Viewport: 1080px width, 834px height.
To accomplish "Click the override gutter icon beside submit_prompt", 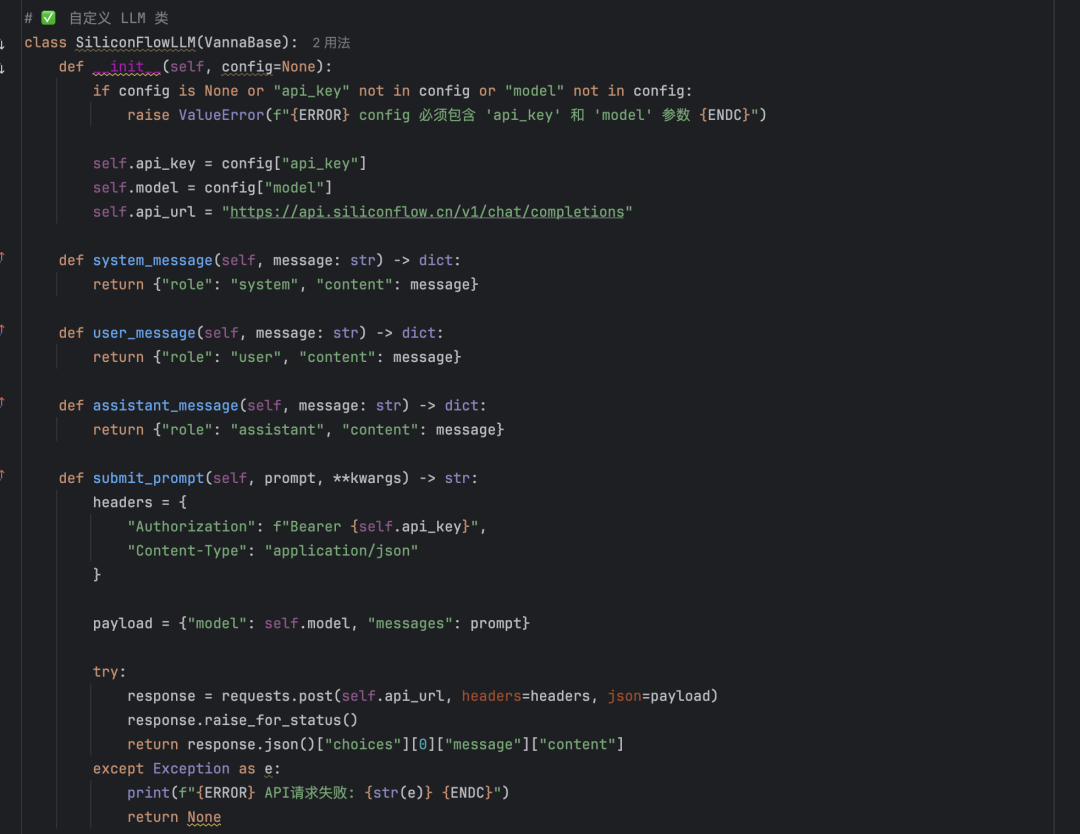I will (2, 475).
